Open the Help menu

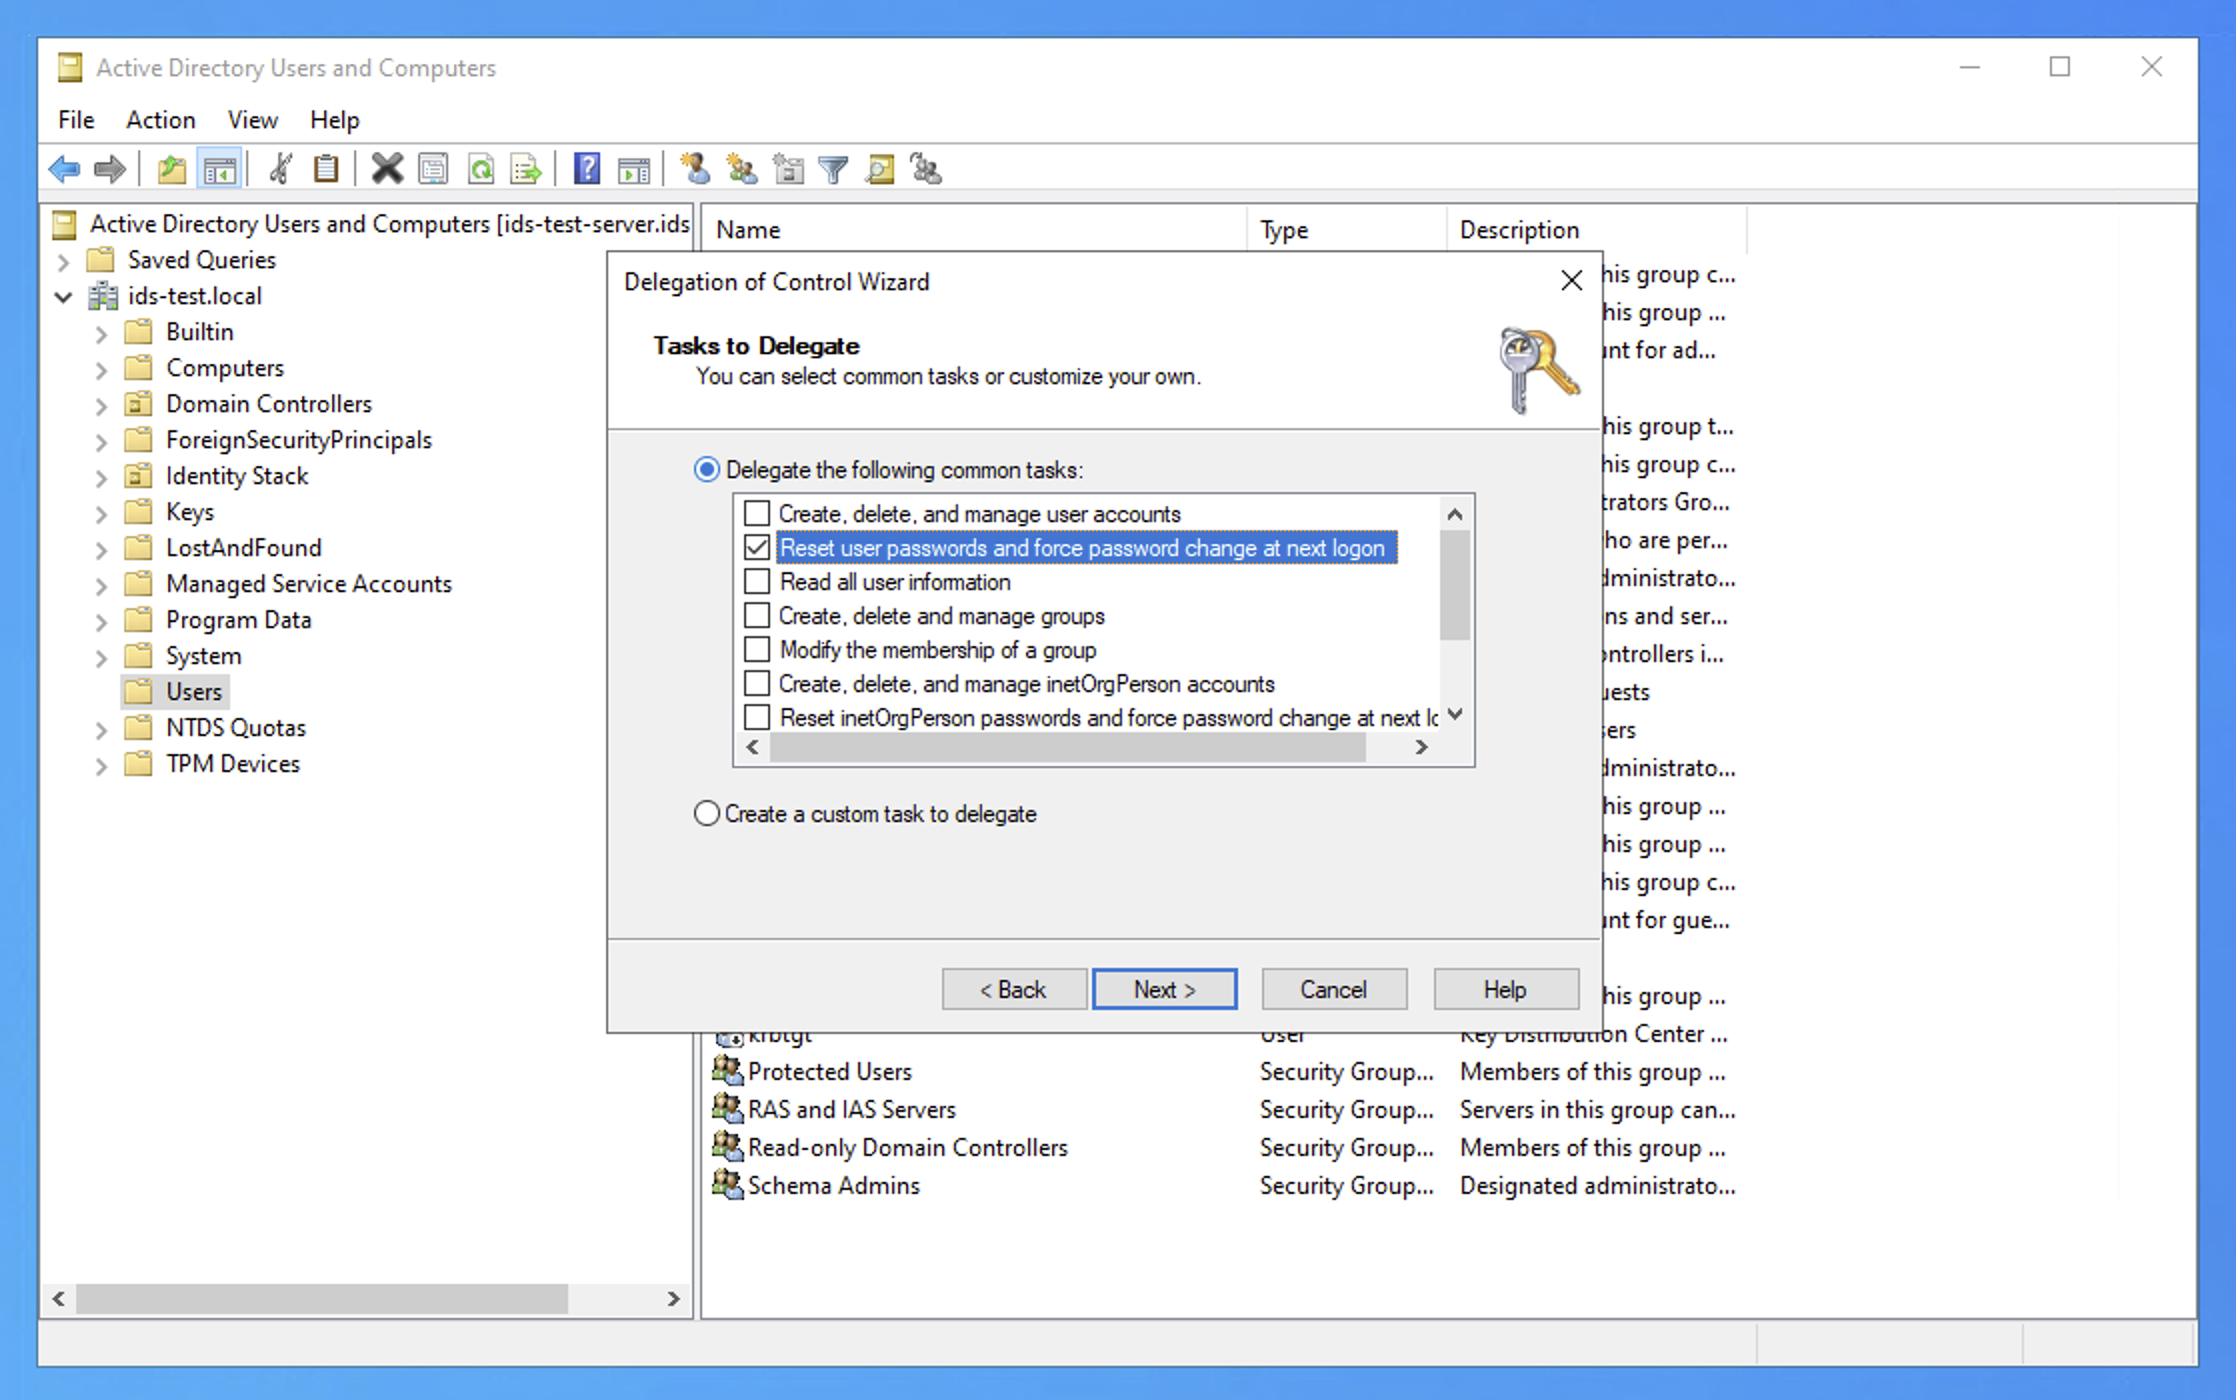pyautogui.click(x=334, y=120)
